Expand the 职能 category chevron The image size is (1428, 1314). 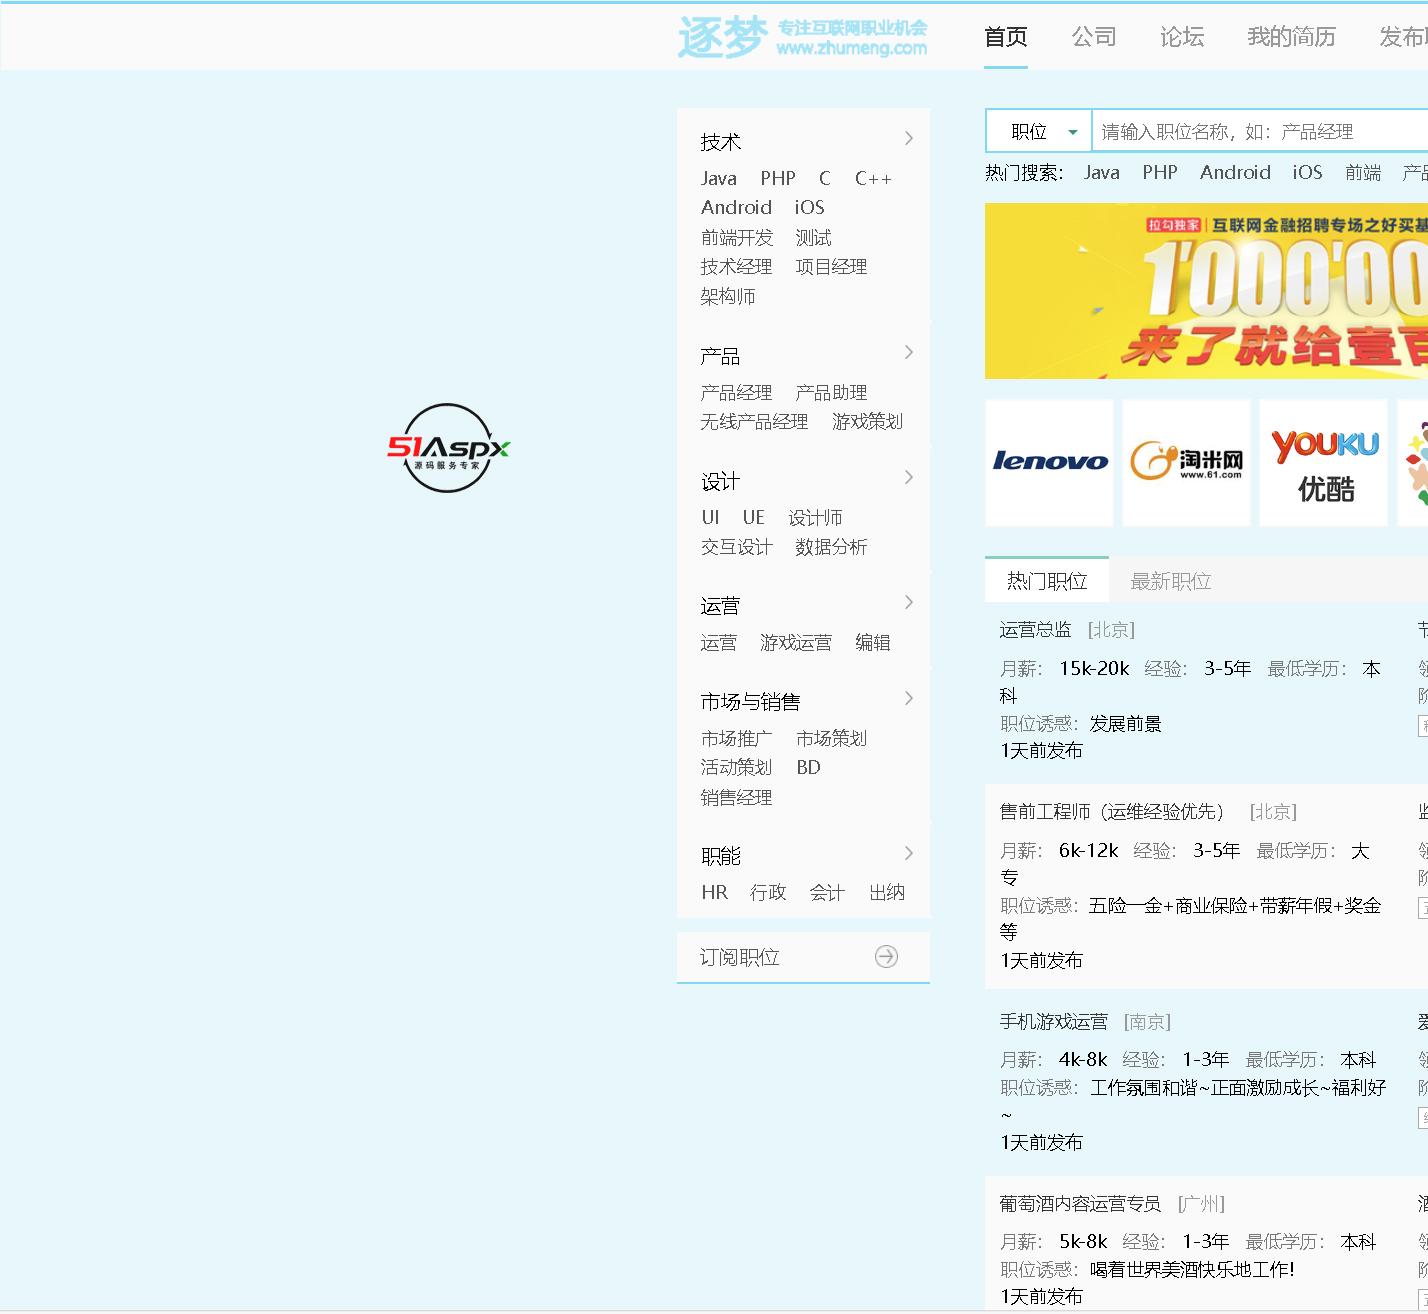coord(908,854)
